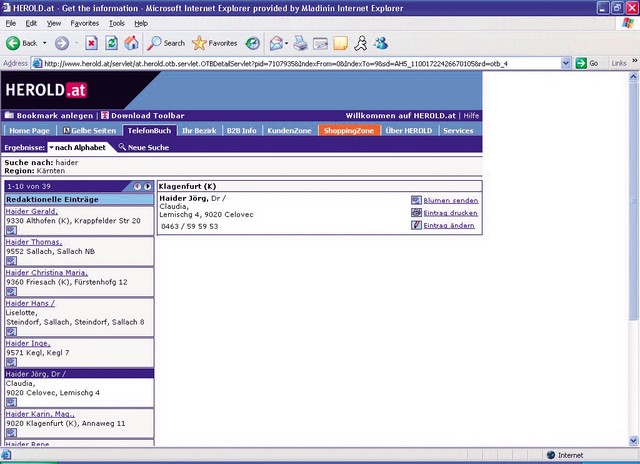Expand the Links toolbar chevron

(634, 61)
